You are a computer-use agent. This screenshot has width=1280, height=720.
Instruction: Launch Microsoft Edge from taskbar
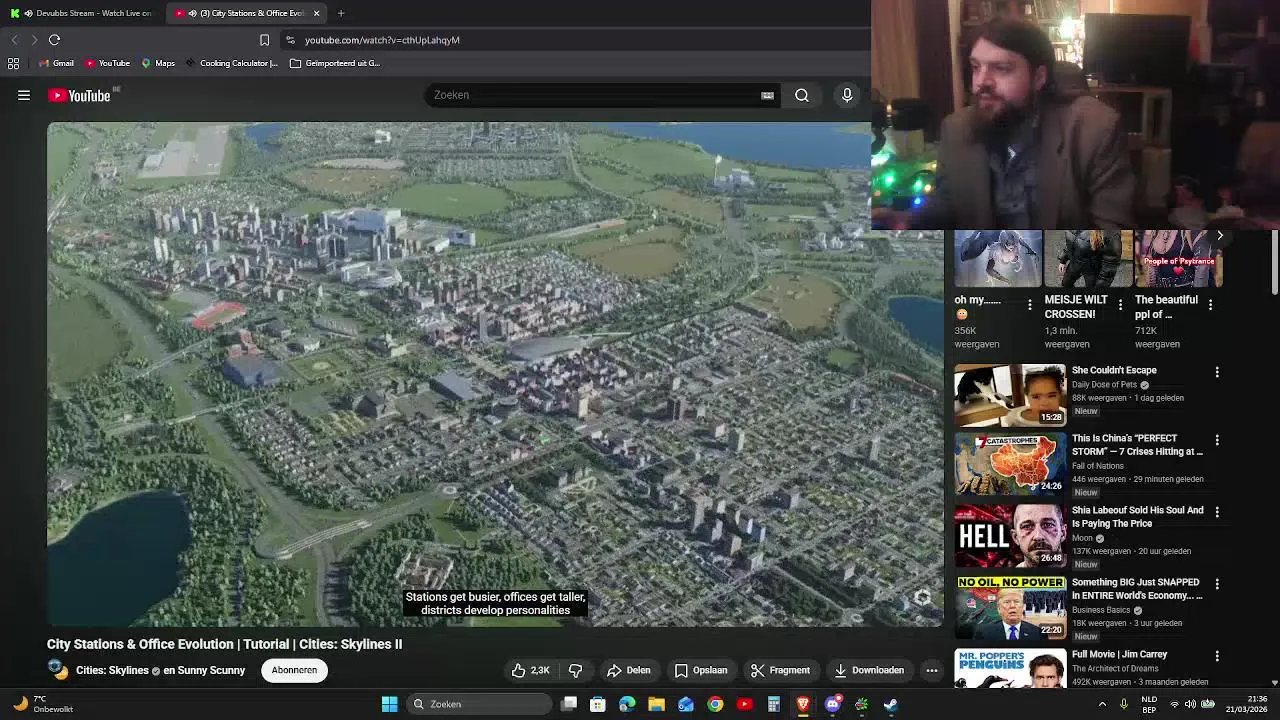pyautogui.click(x=627, y=704)
